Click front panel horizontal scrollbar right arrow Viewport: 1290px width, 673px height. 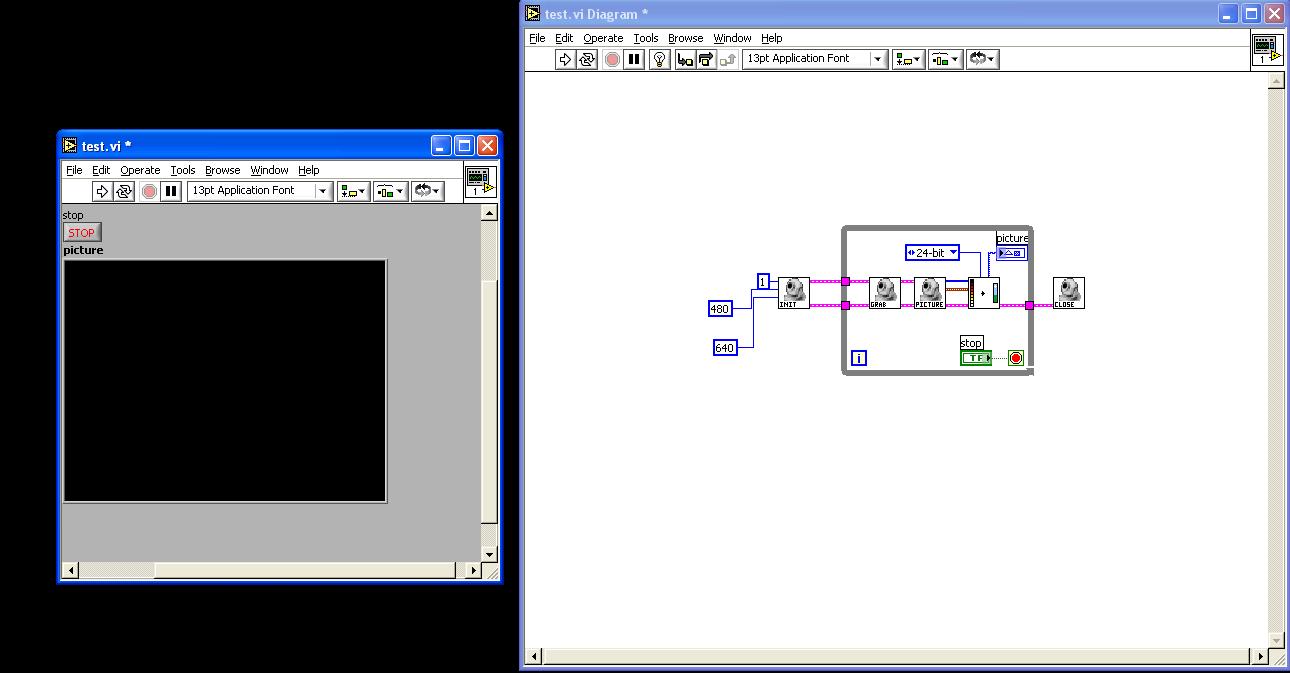[x=473, y=570]
